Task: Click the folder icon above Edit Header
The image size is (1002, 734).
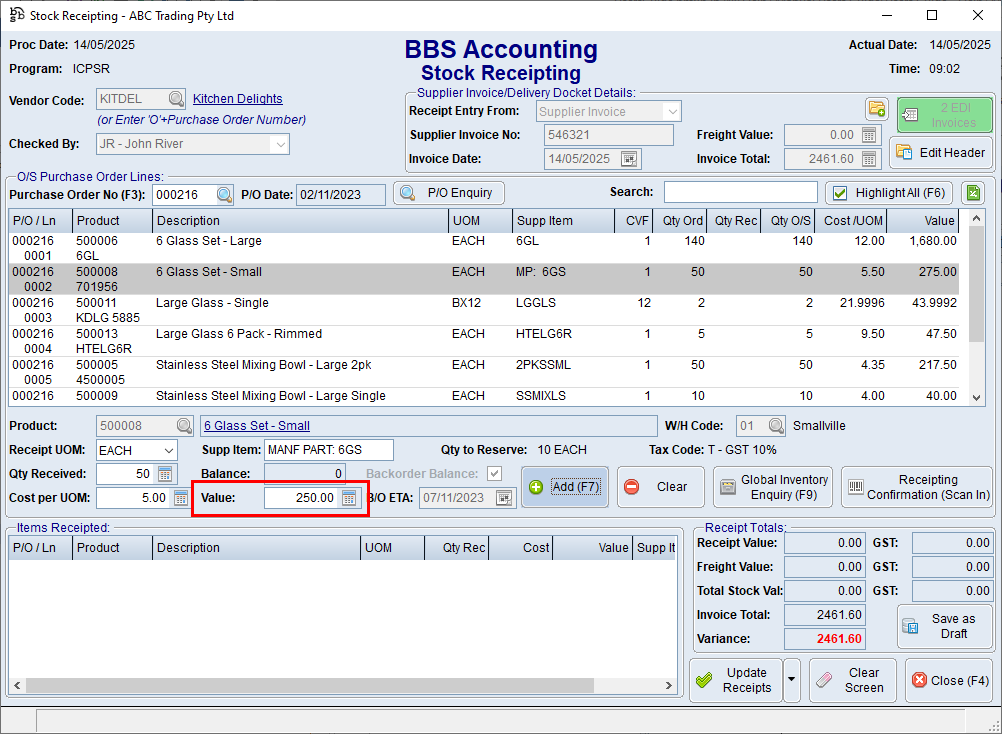Action: pos(876,109)
